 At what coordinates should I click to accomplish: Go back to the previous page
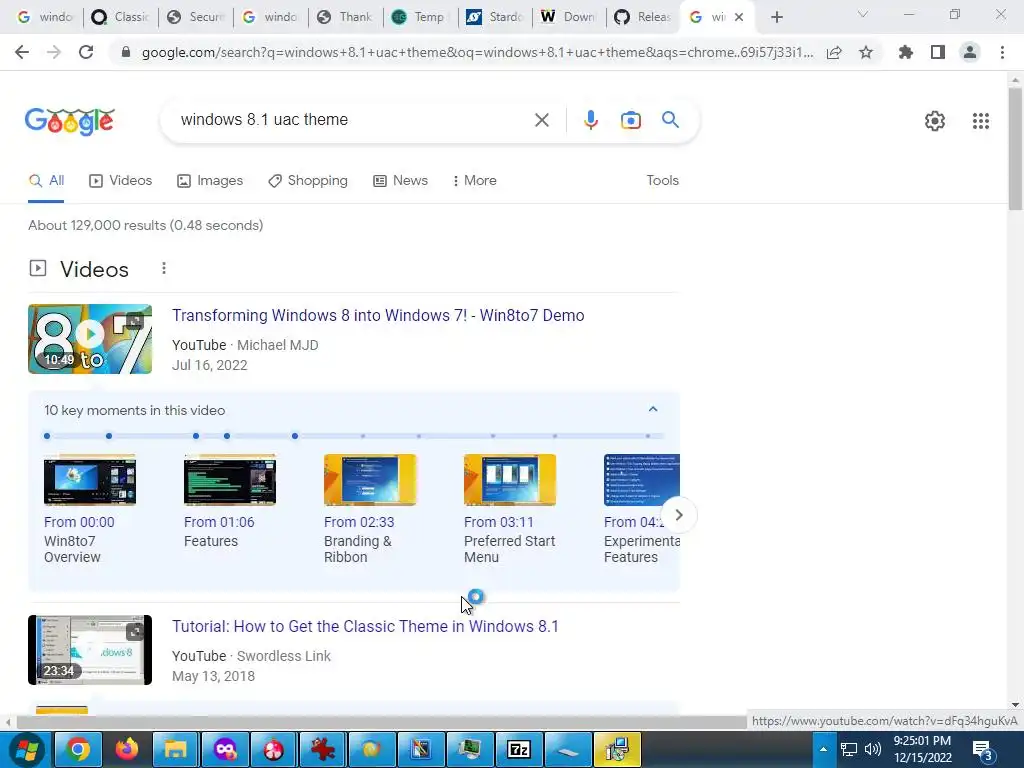pyautogui.click(x=22, y=52)
